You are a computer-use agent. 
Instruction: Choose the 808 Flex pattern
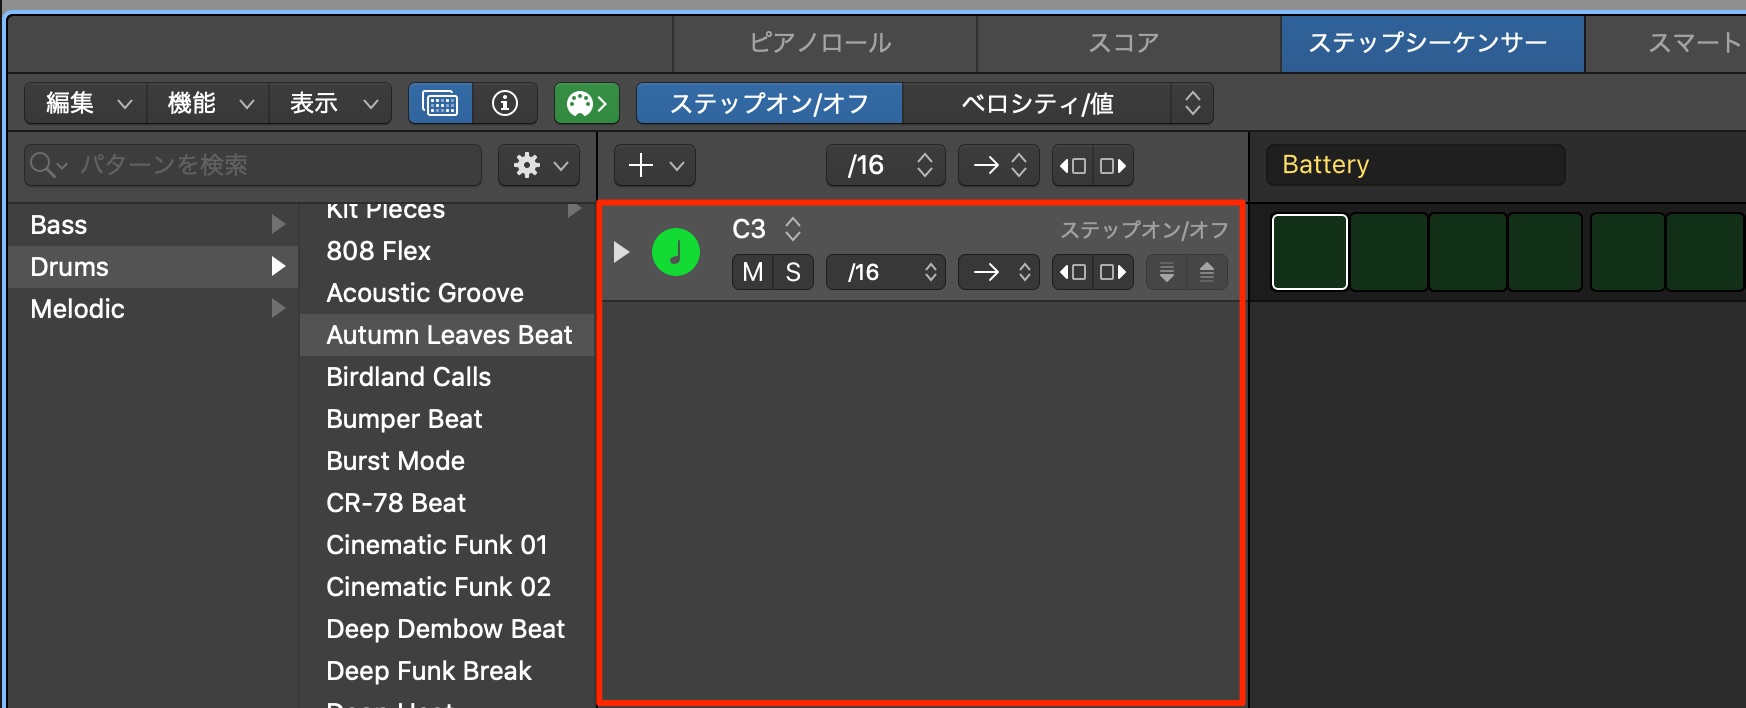point(447,251)
